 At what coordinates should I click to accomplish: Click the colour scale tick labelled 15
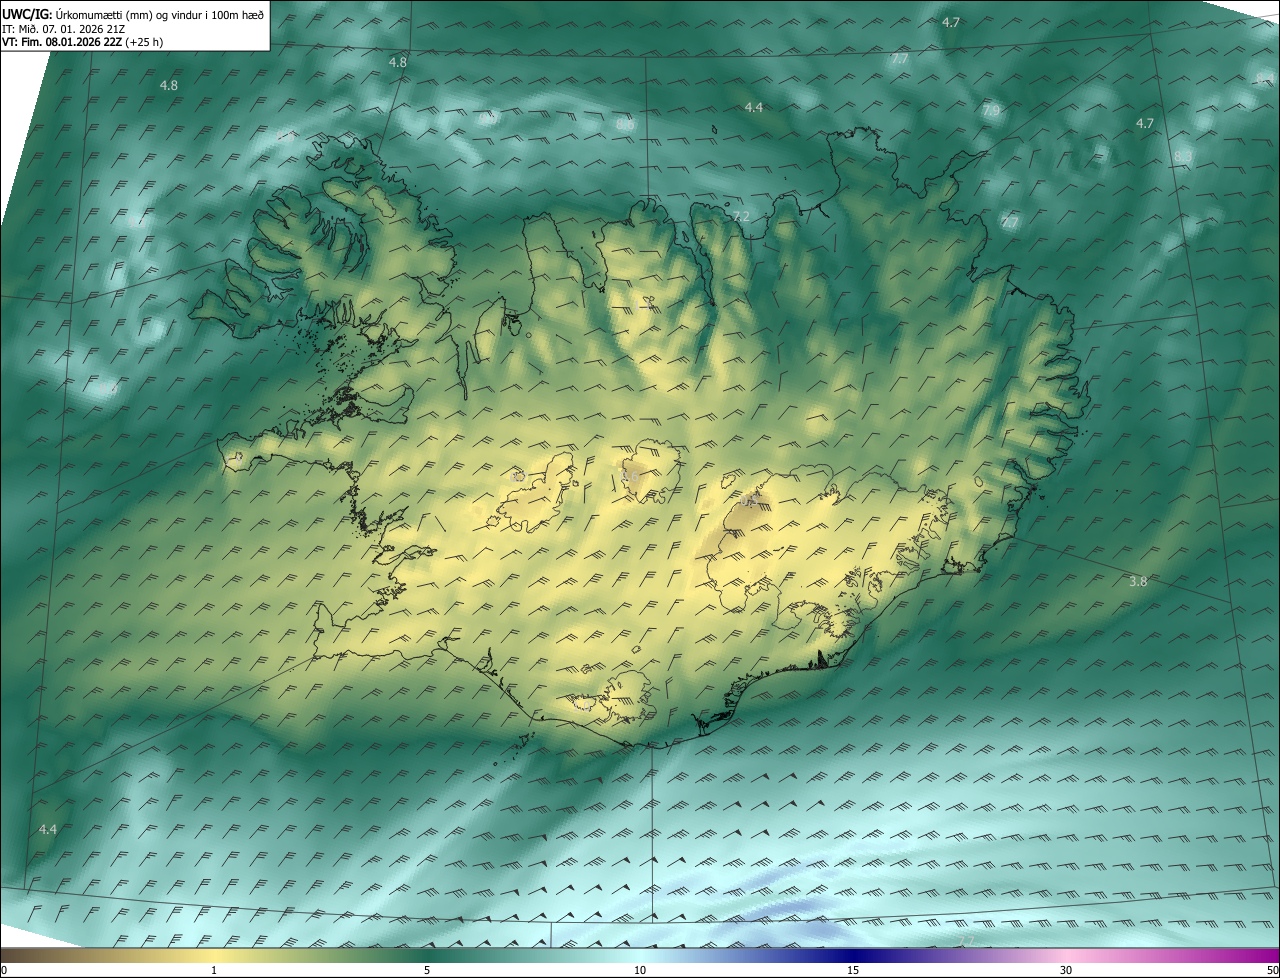pos(853,970)
